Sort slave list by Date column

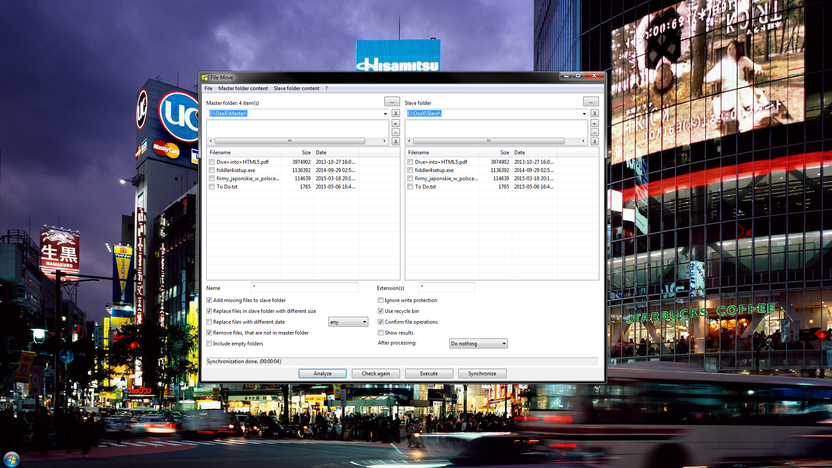(x=534, y=152)
